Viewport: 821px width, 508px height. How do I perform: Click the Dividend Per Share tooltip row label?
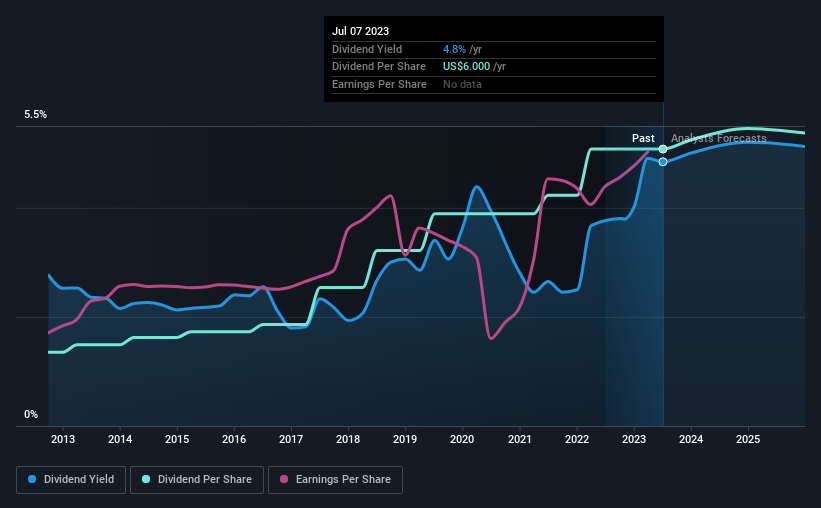click(379, 67)
